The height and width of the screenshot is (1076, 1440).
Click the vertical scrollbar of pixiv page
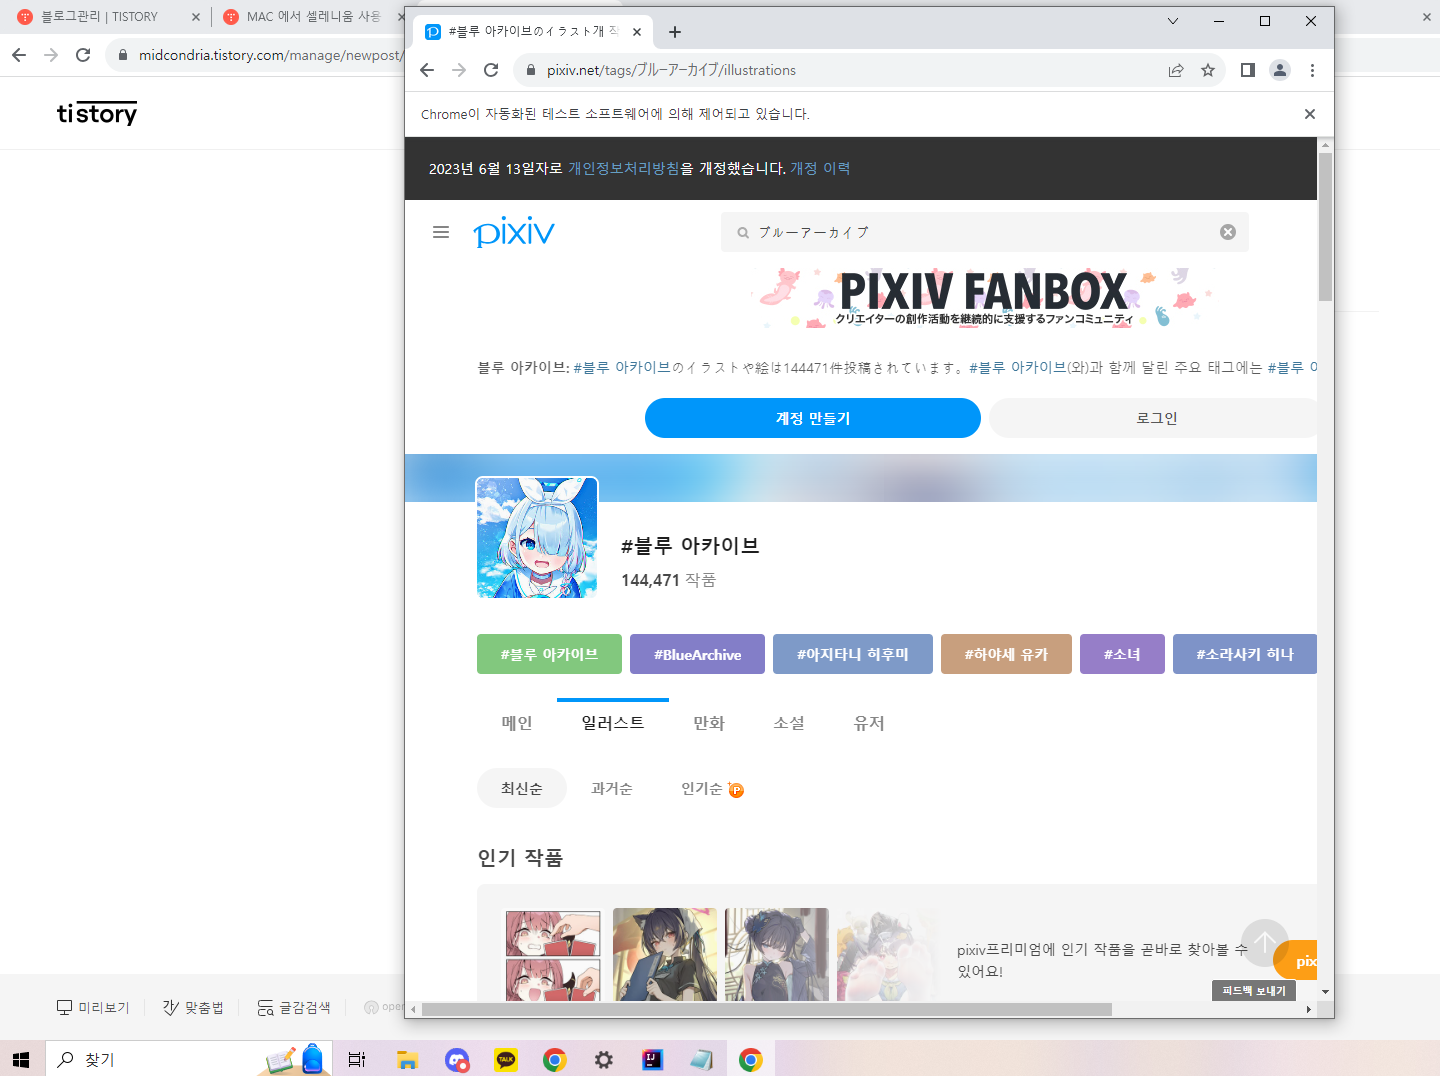coord(1325,227)
